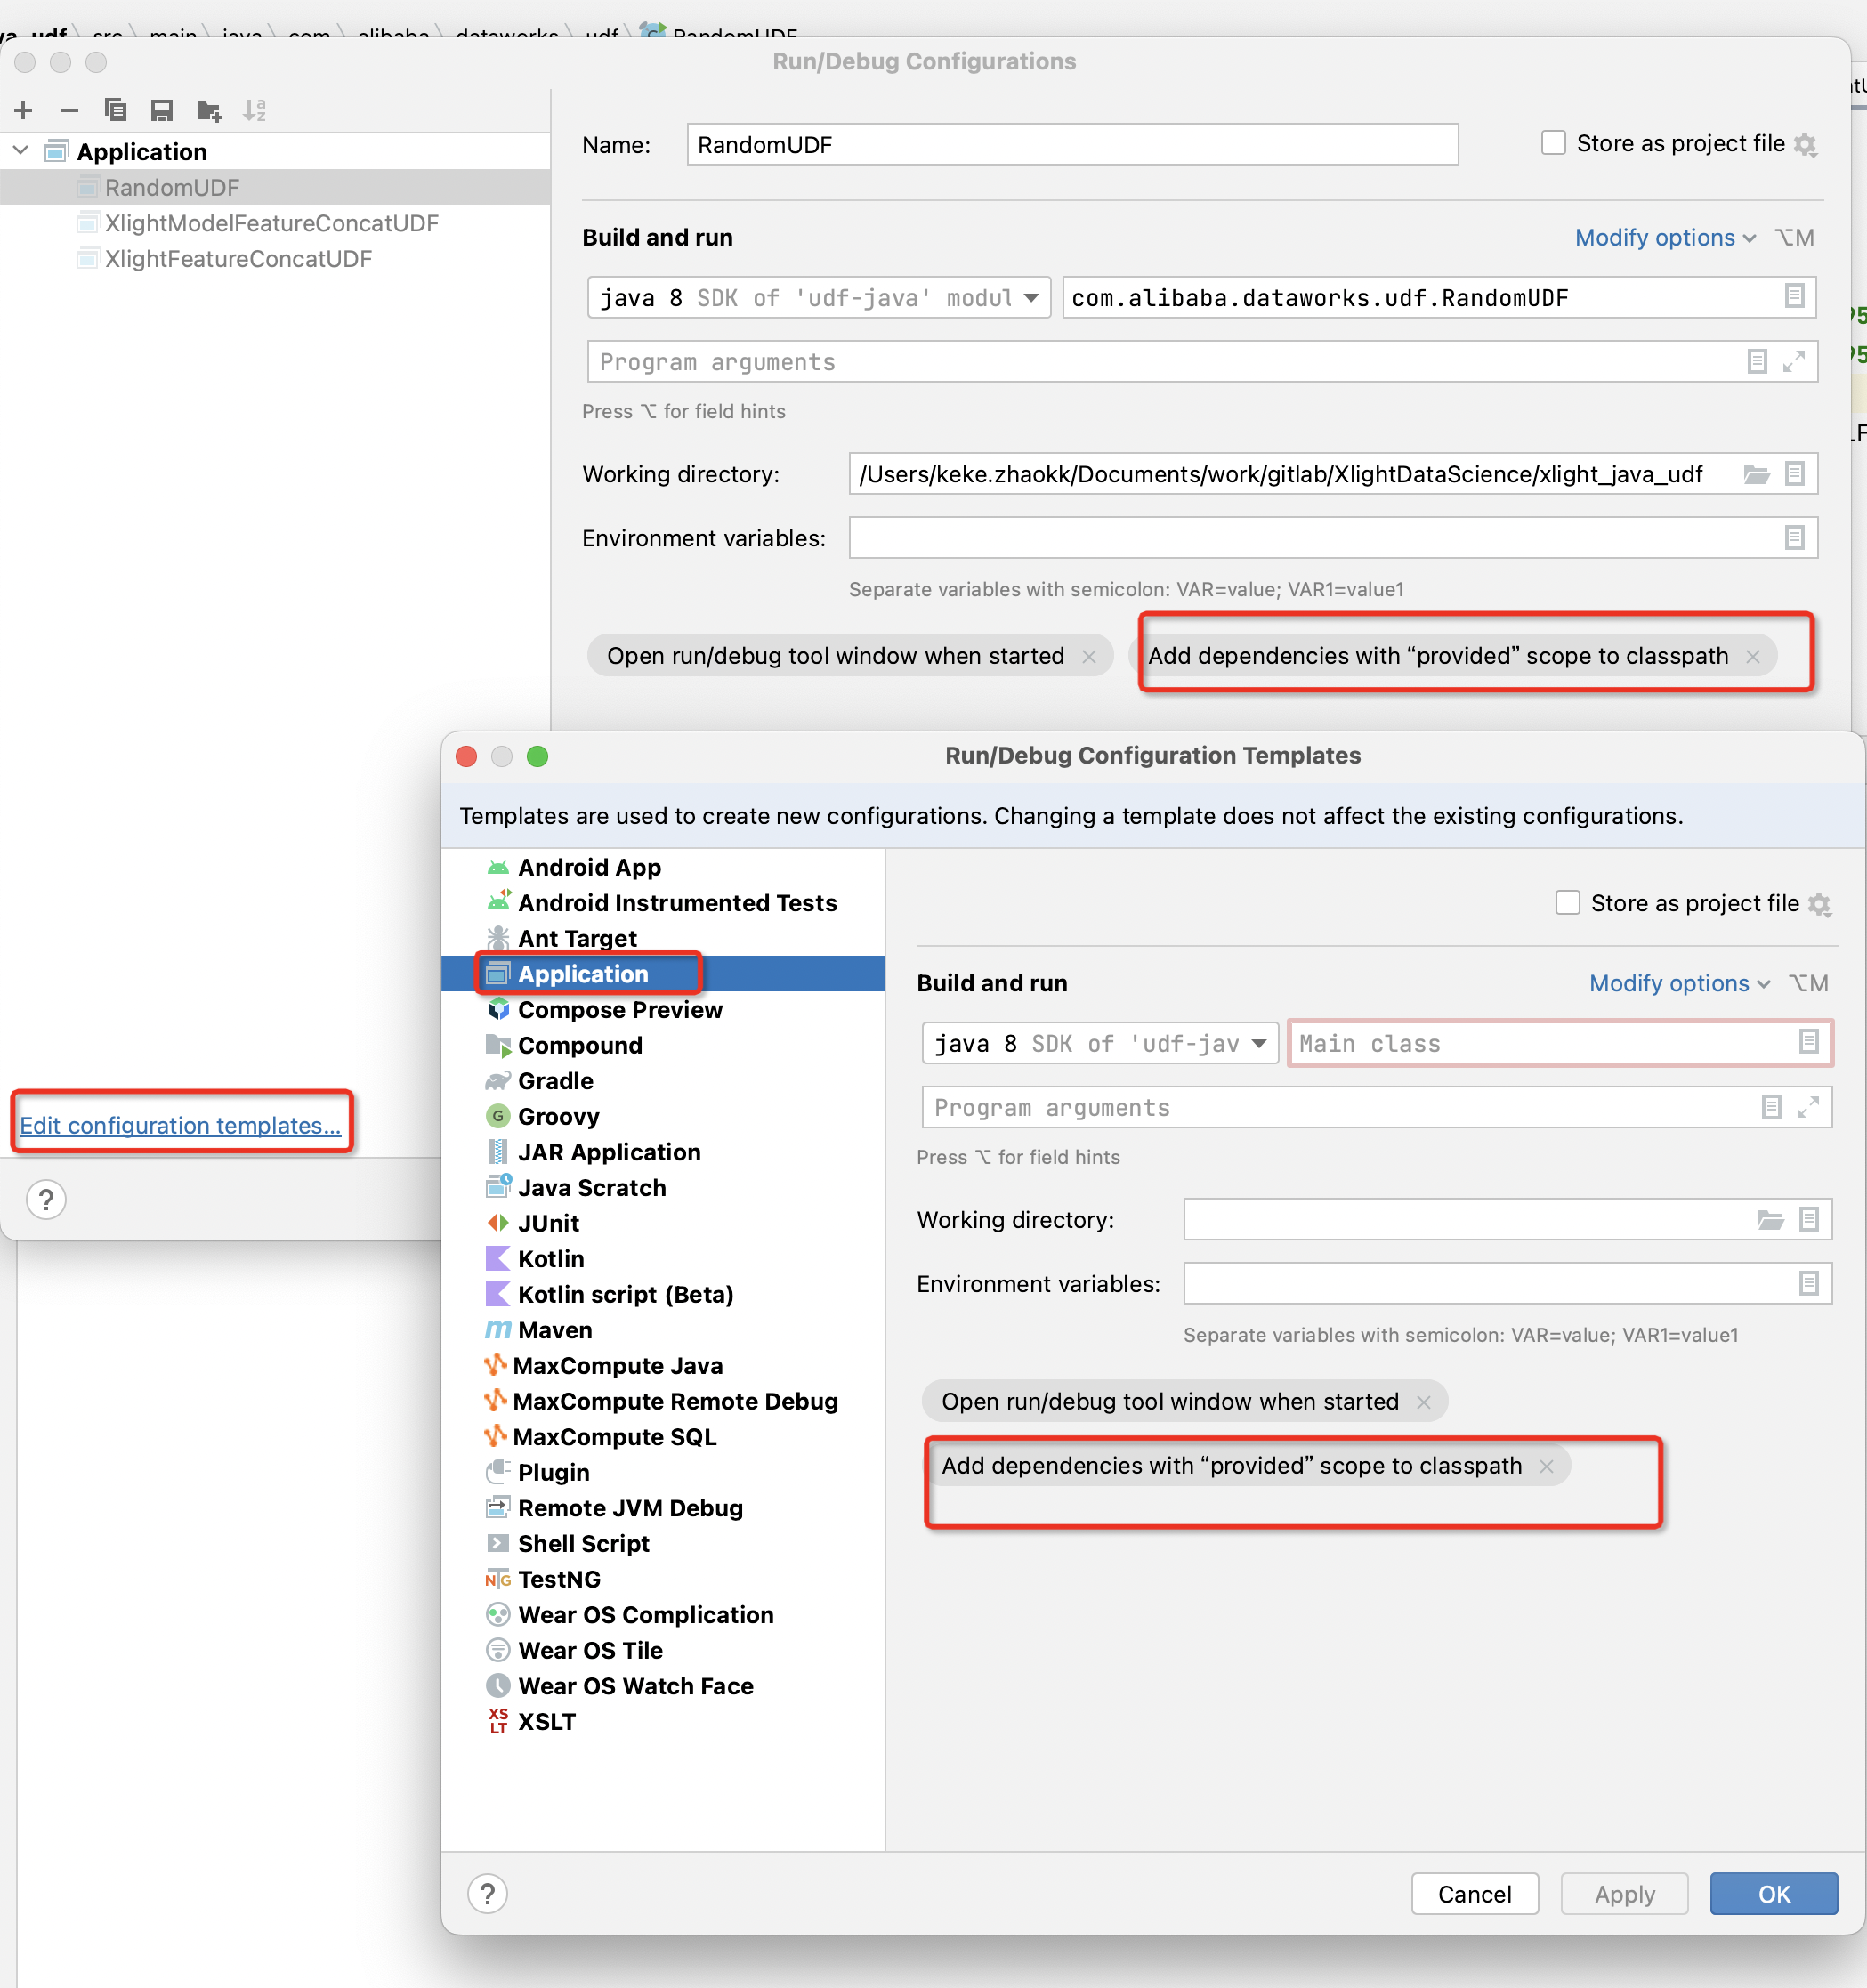
Task: Collapse the Application tree node
Action: 21,151
